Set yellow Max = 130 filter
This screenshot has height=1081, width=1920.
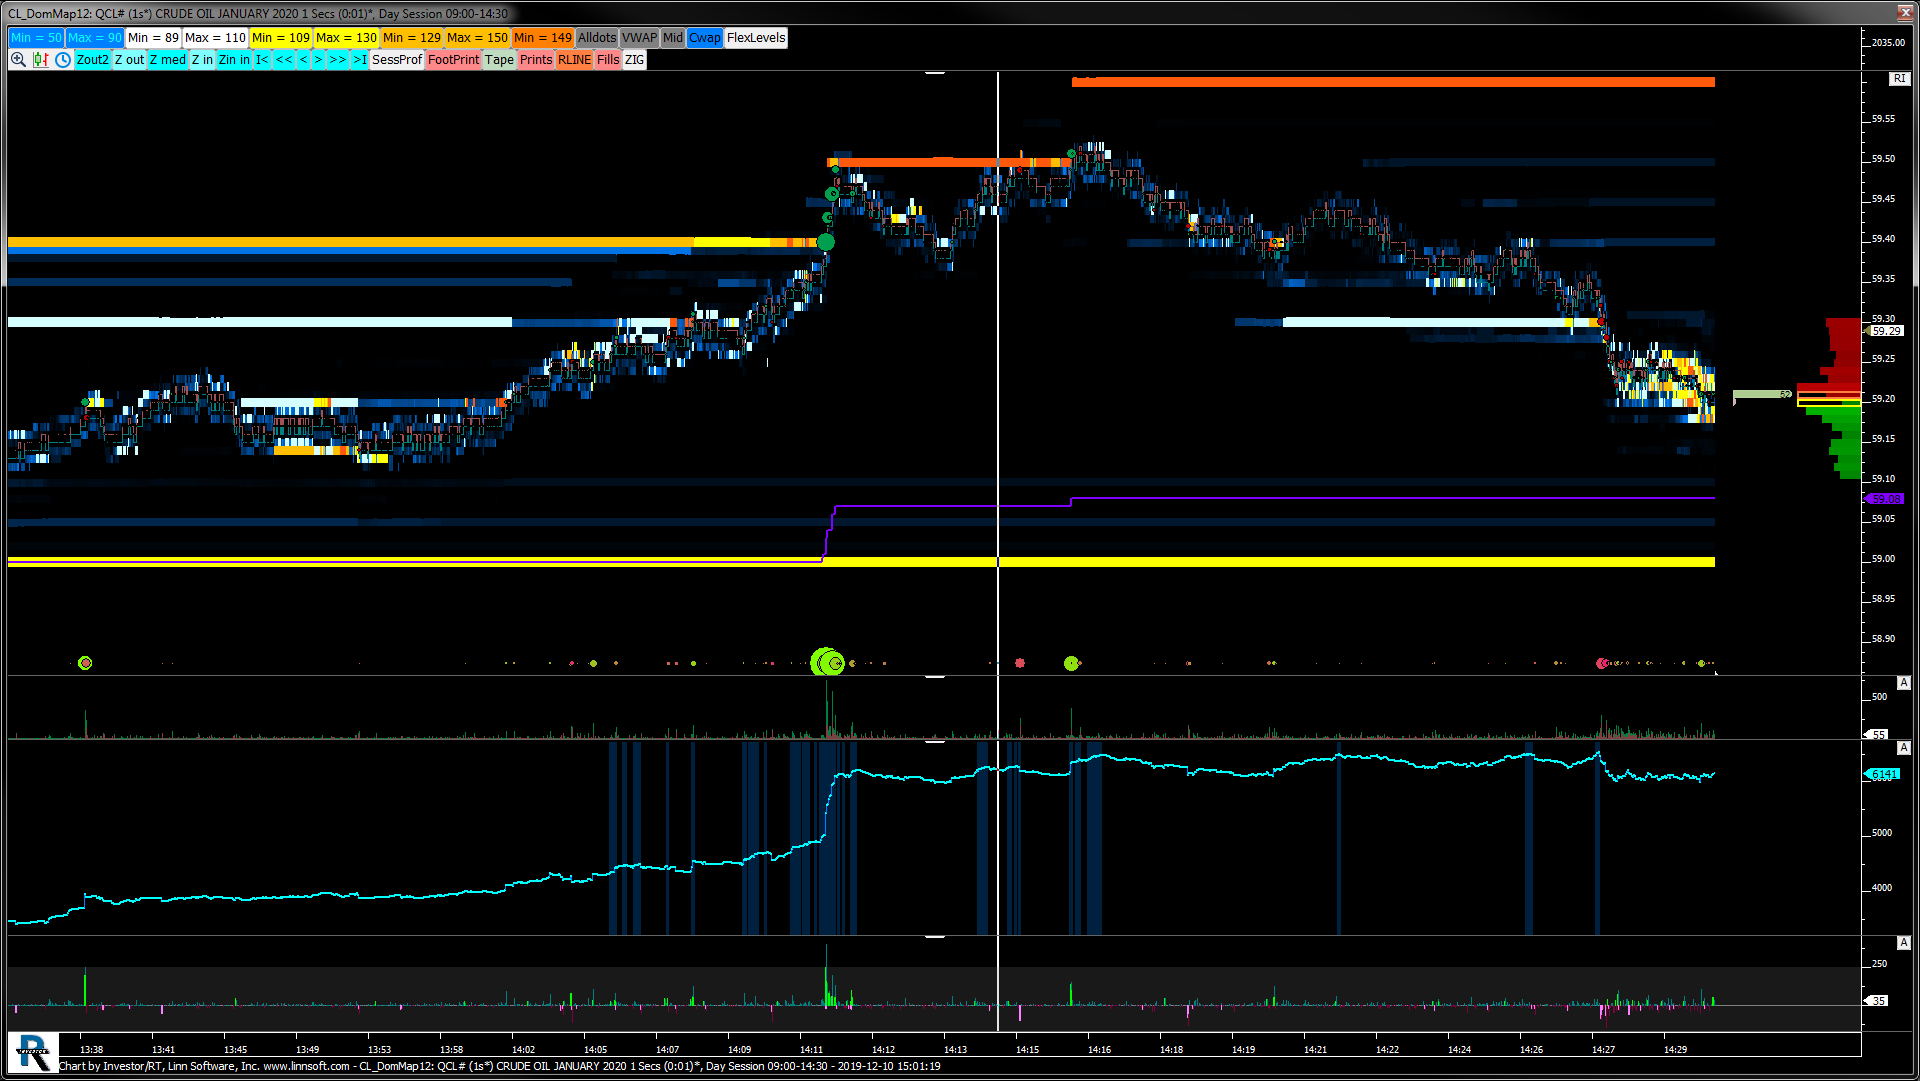tap(347, 38)
